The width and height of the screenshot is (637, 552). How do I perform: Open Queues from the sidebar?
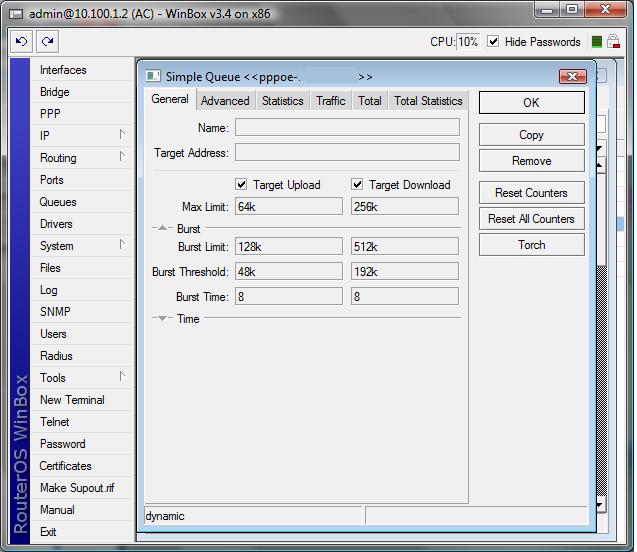point(82,201)
